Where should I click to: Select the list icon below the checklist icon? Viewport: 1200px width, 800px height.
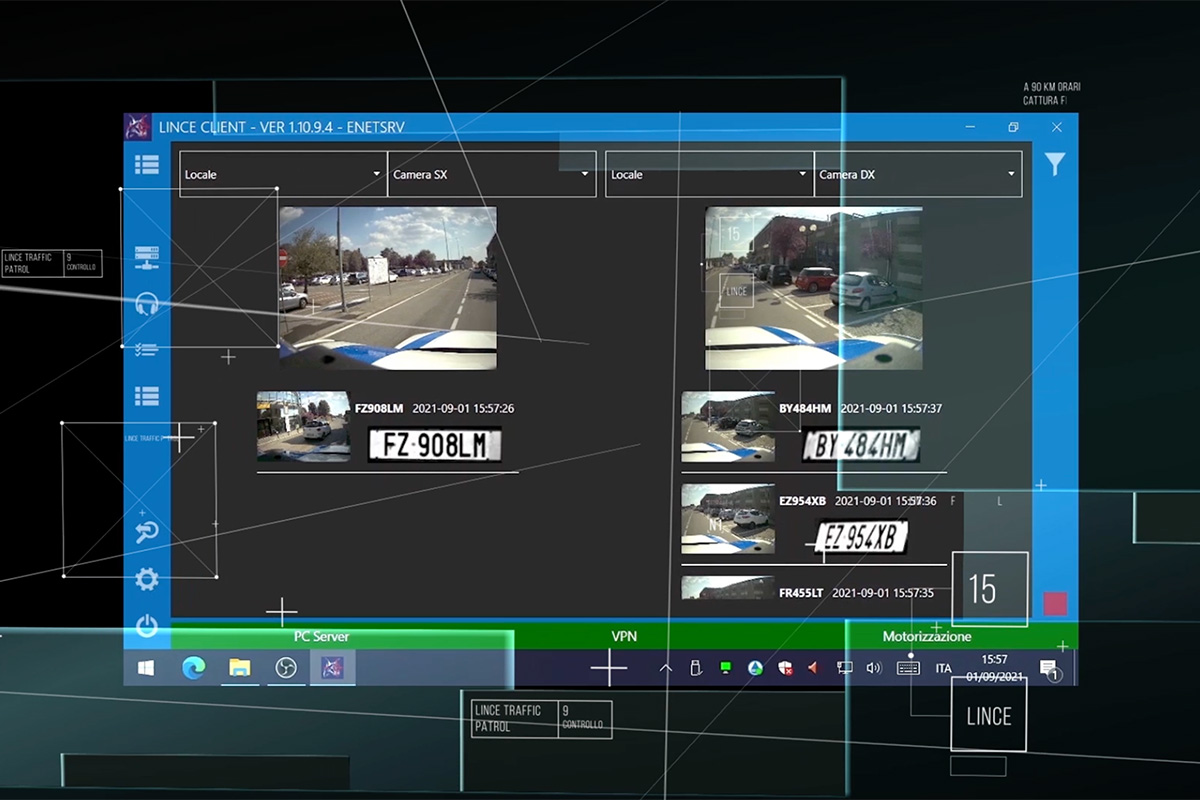[x=147, y=396]
